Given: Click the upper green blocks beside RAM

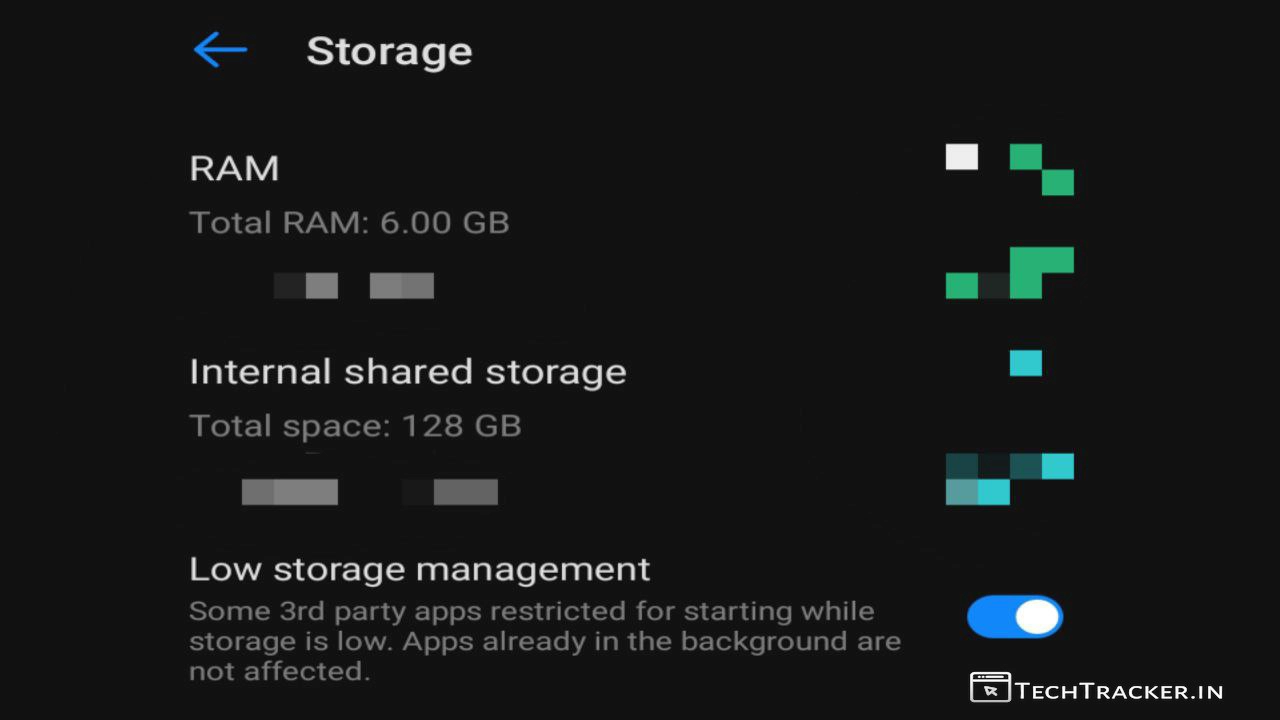Looking at the screenshot, I should tap(1042, 169).
